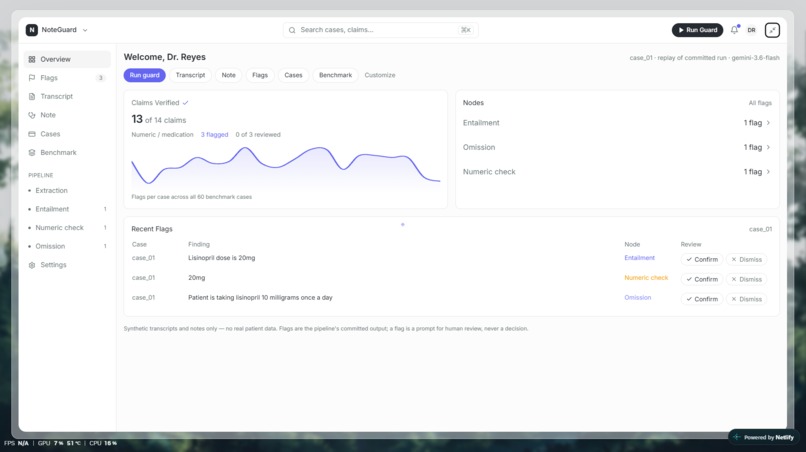Image resolution: width=806 pixels, height=452 pixels.
Task: Switch to the Note tab pill
Action: pyautogui.click(x=228, y=75)
